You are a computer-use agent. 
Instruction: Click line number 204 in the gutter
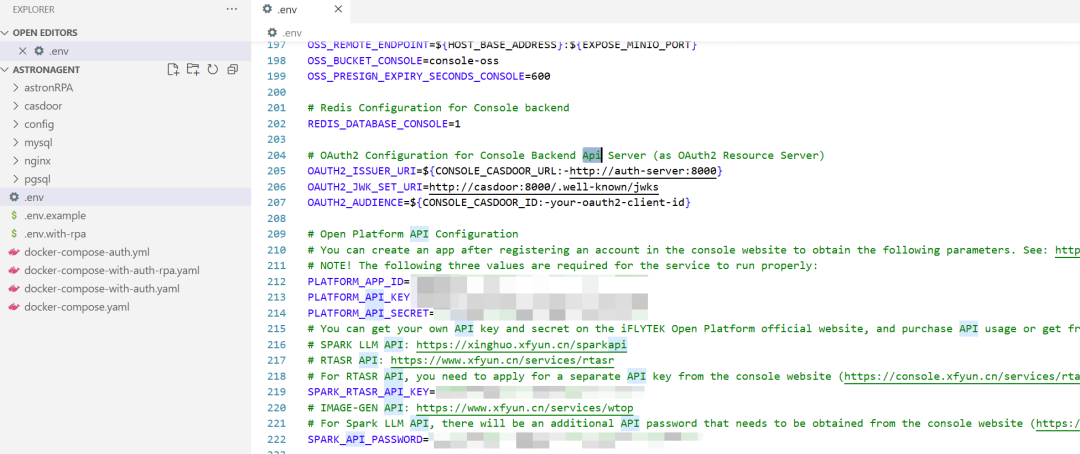276,155
